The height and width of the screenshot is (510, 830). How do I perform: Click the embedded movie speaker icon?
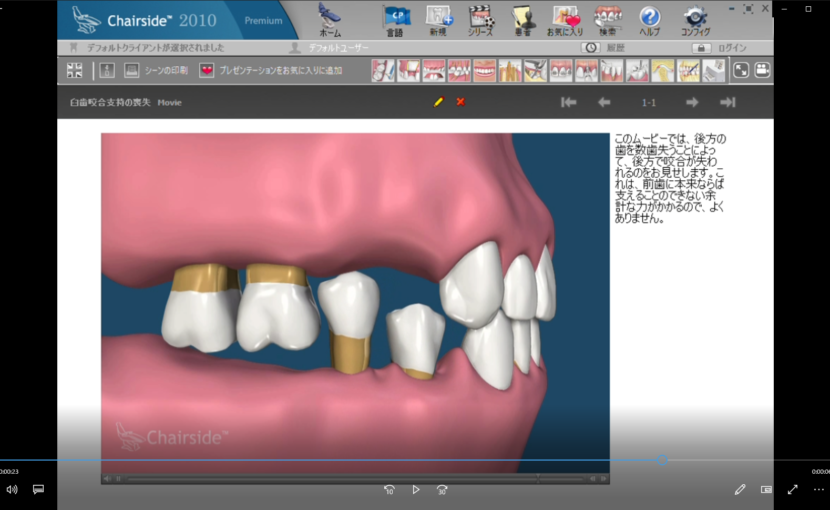pyautogui.click(x=107, y=479)
